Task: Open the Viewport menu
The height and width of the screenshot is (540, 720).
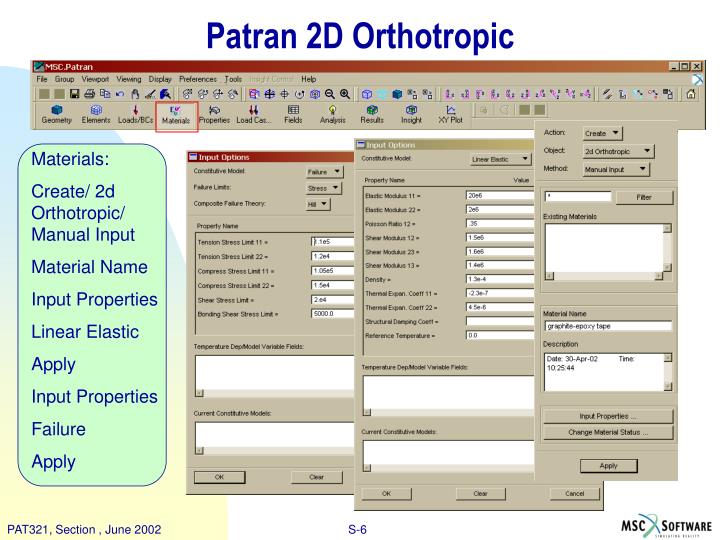Action: [95, 79]
